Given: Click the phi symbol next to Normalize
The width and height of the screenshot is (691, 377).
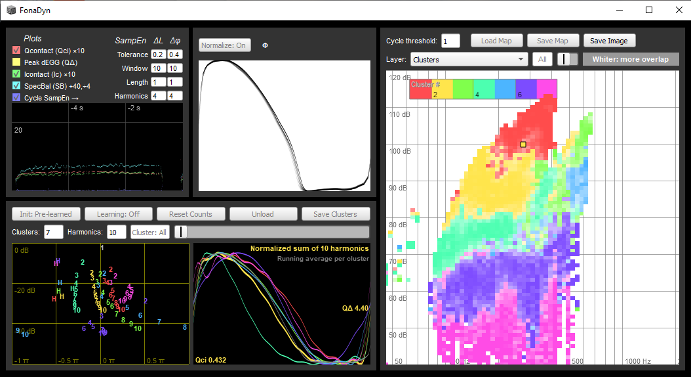Looking at the screenshot, I should pyautogui.click(x=265, y=45).
